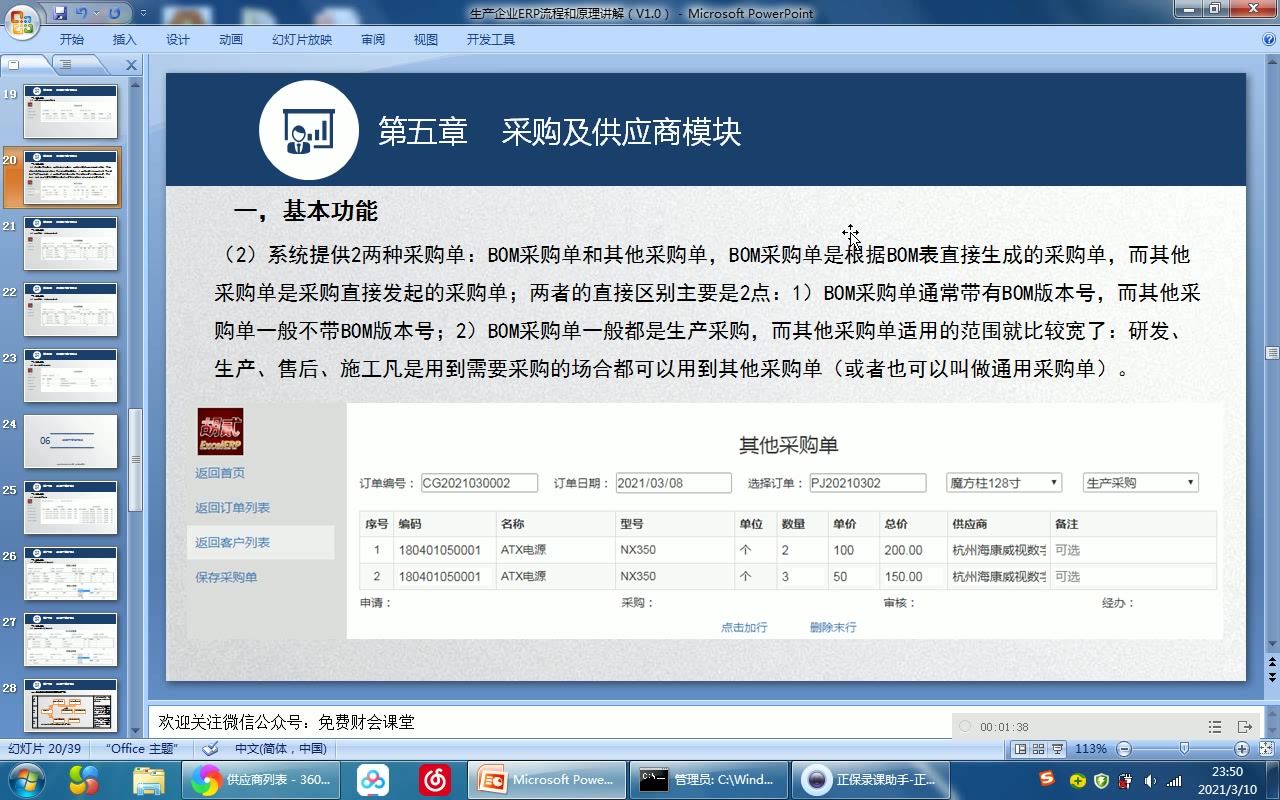Select Normal view icon in status bar
Image resolution: width=1280 pixels, height=800 pixels.
[x=1021, y=748]
